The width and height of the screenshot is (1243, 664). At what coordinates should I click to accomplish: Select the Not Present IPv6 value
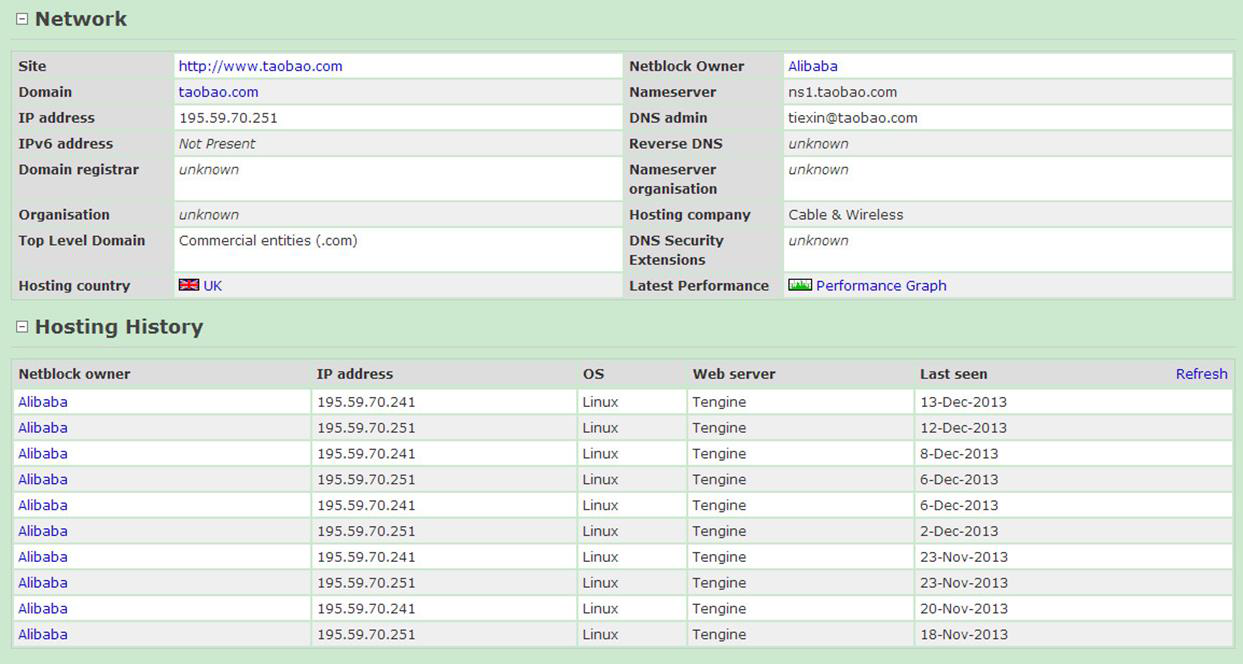click(x=217, y=144)
